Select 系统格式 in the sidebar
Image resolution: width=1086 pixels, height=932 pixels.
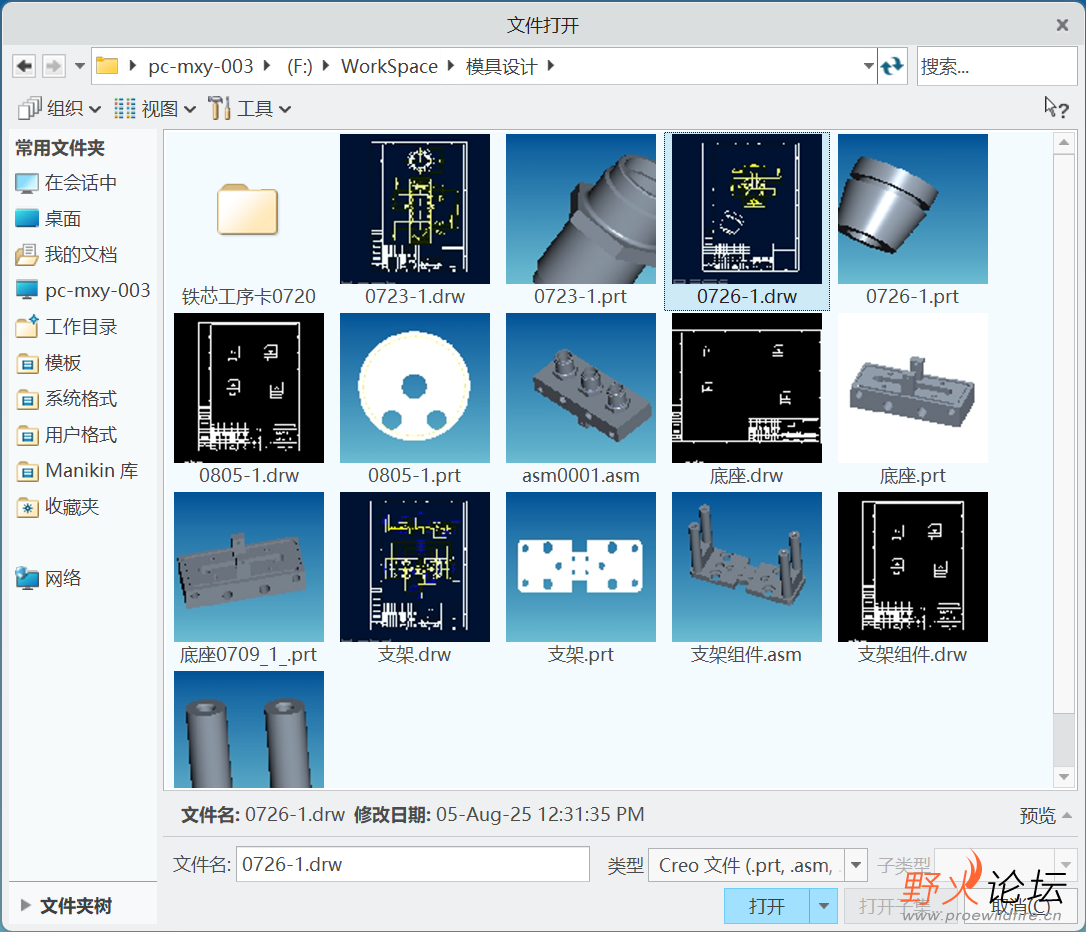[66, 399]
